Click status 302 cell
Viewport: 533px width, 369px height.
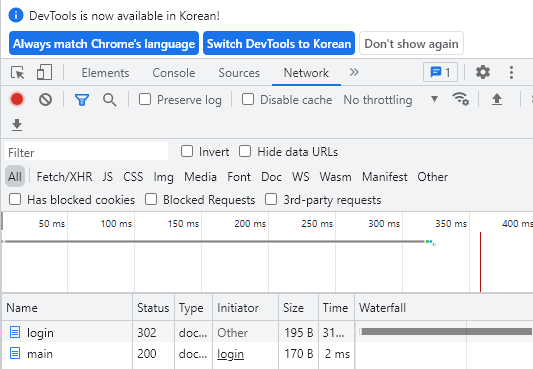click(147, 332)
